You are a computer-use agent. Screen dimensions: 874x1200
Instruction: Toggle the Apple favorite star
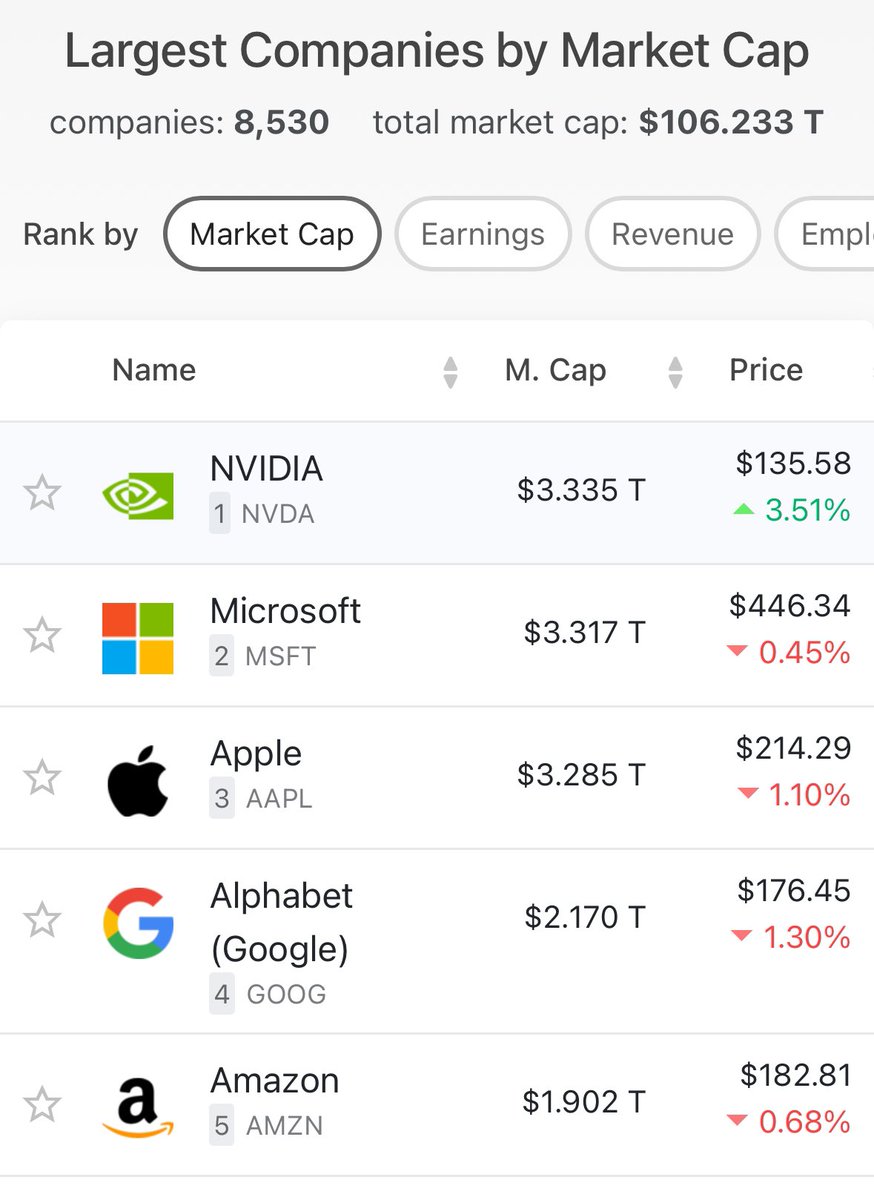[42, 777]
